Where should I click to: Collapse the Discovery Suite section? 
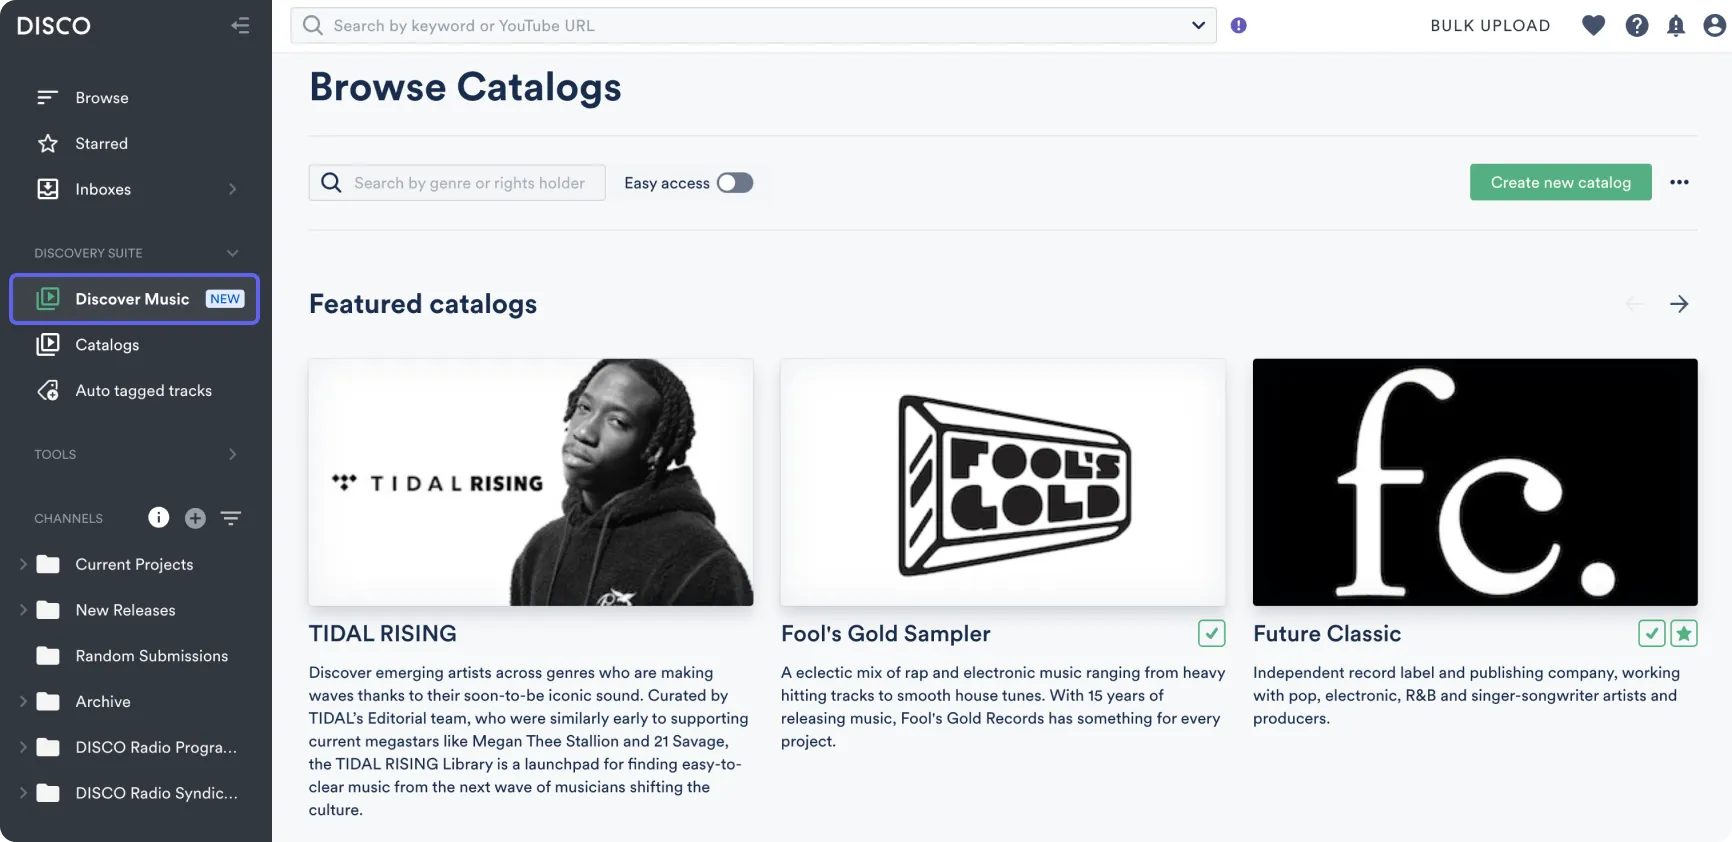click(x=232, y=253)
